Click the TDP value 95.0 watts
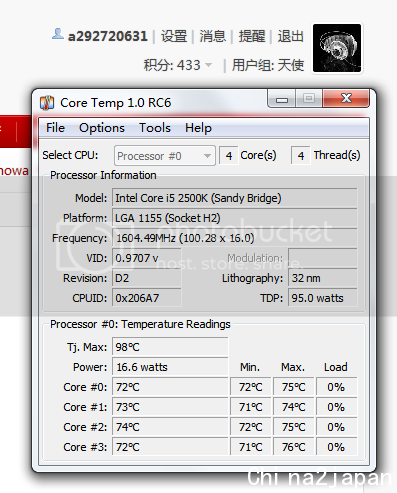This screenshot has width=397, height=493. tap(323, 298)
